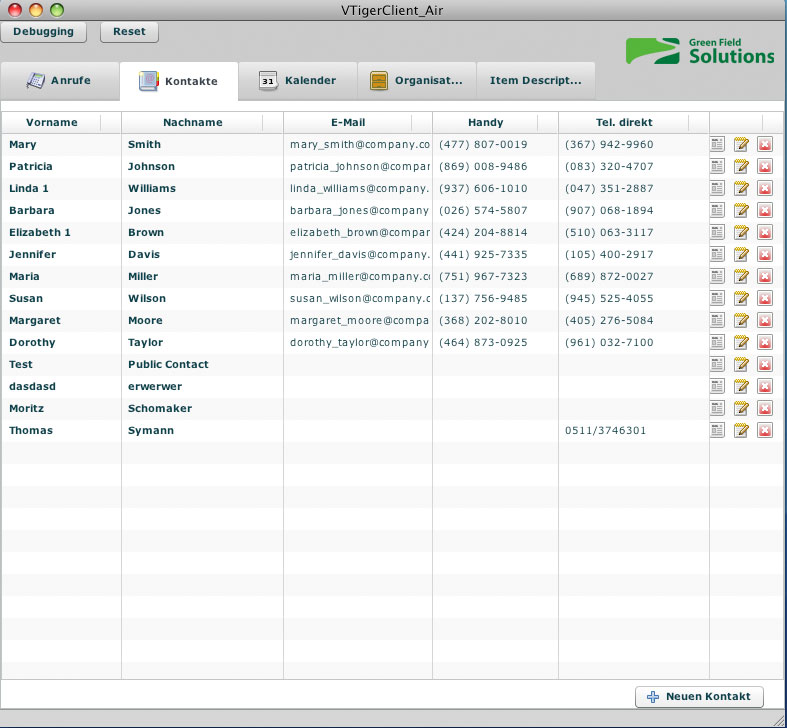Show details for Jennifer Davis

[717, 254]
